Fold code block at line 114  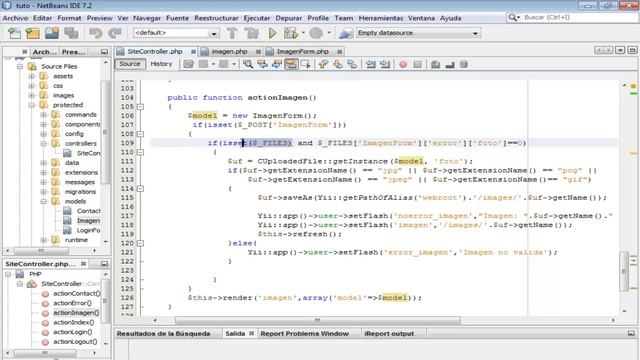click(x=140, y=189)
